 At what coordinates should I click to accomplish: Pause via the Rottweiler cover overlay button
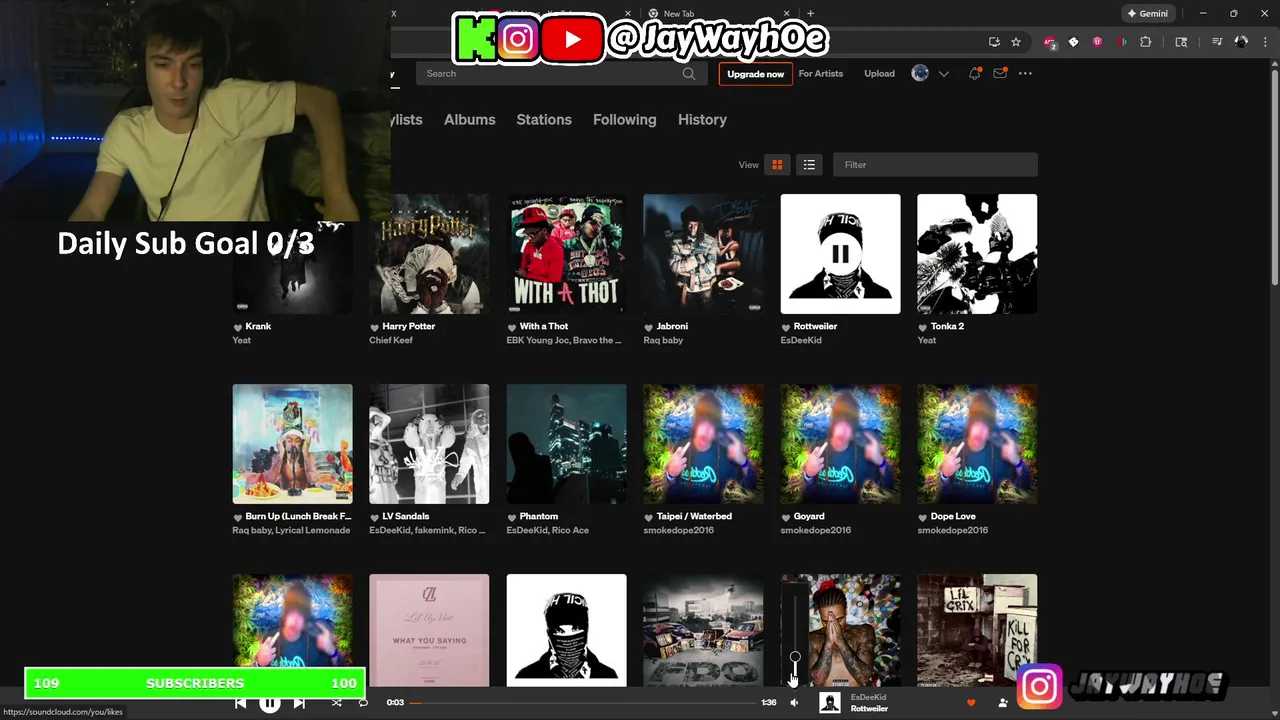840,254
